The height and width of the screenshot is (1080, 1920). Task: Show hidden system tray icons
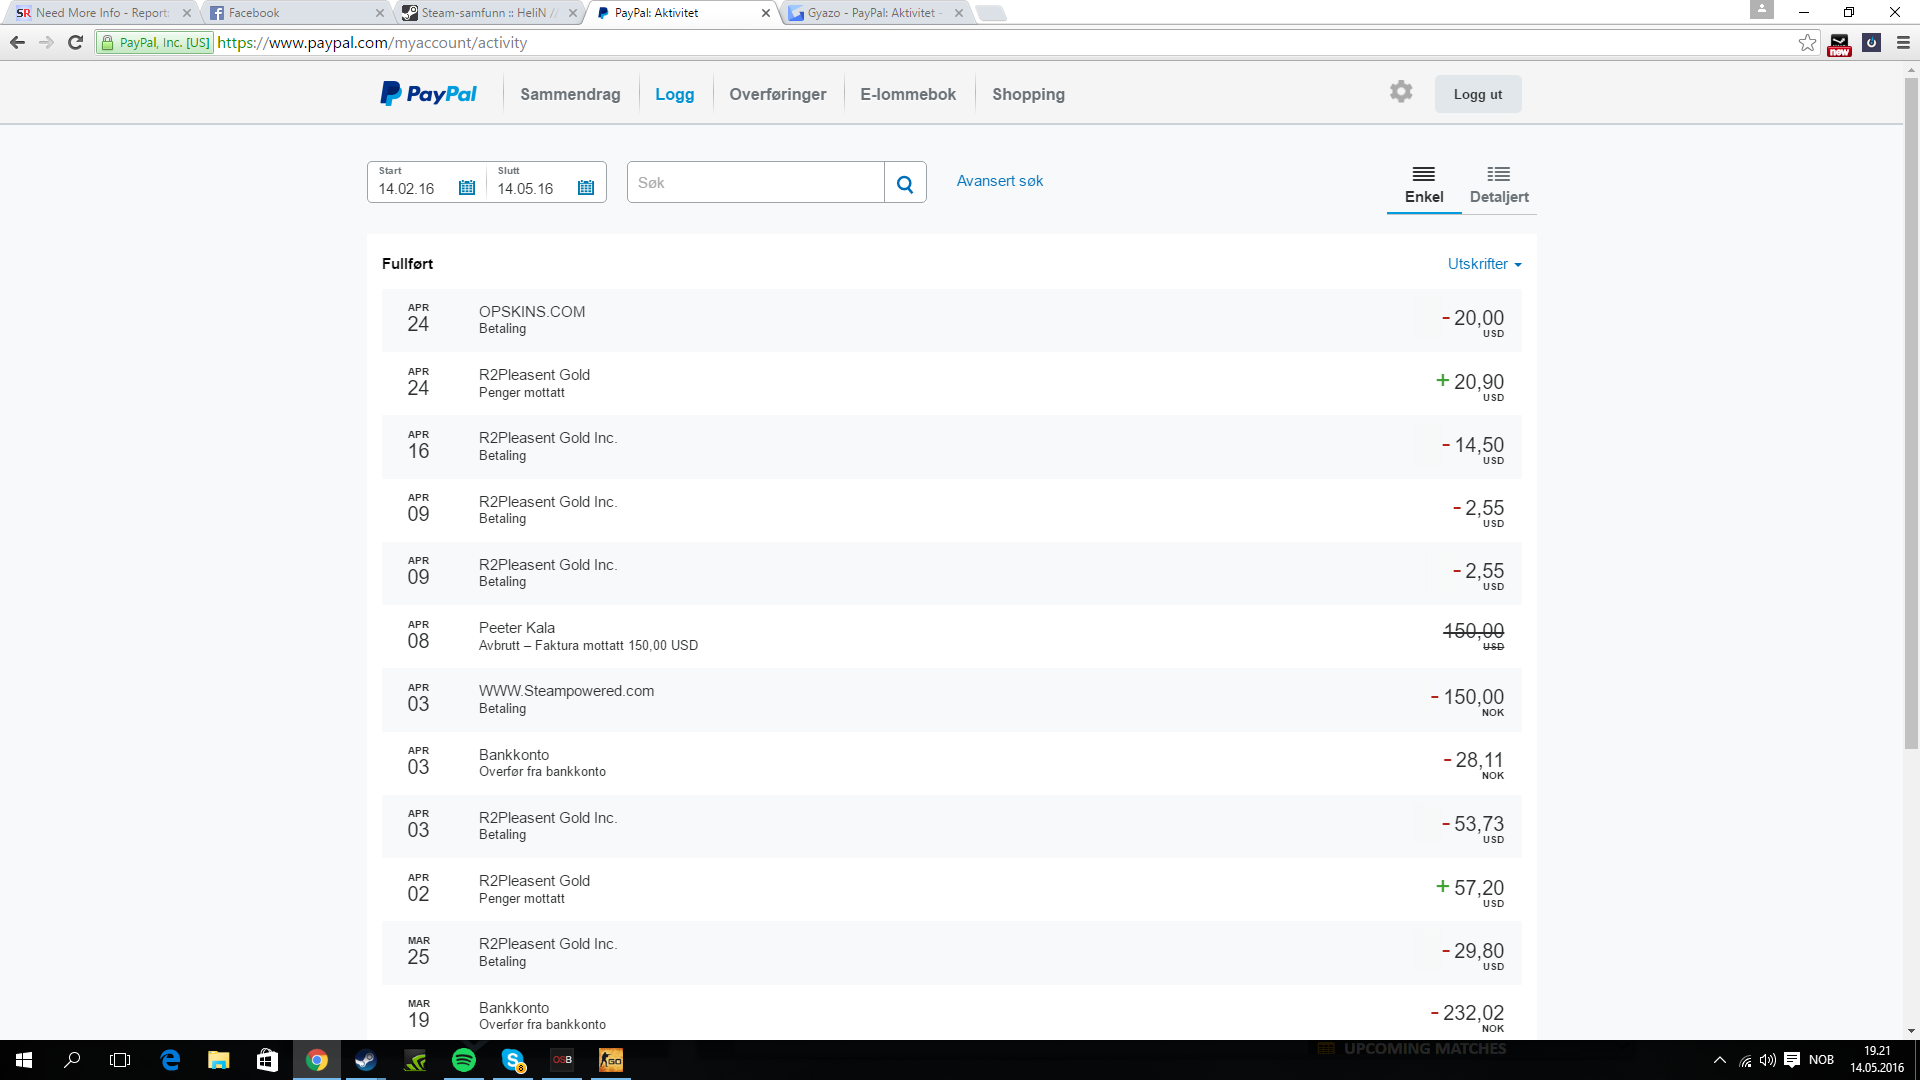click(1720, 1060)
